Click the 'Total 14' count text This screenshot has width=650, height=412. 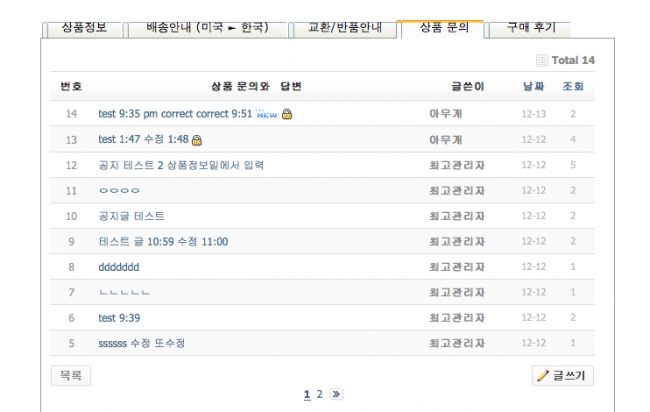click(573, 61)
